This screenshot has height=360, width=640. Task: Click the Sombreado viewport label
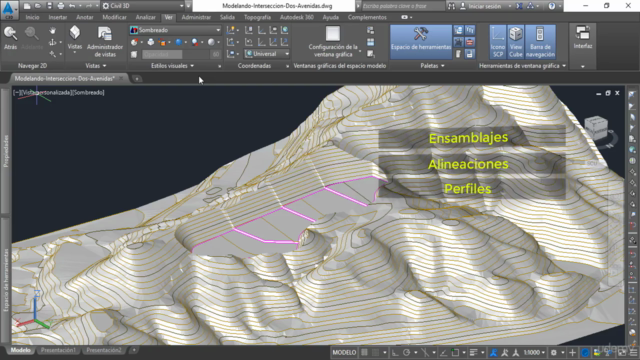[x=89, y=93]
